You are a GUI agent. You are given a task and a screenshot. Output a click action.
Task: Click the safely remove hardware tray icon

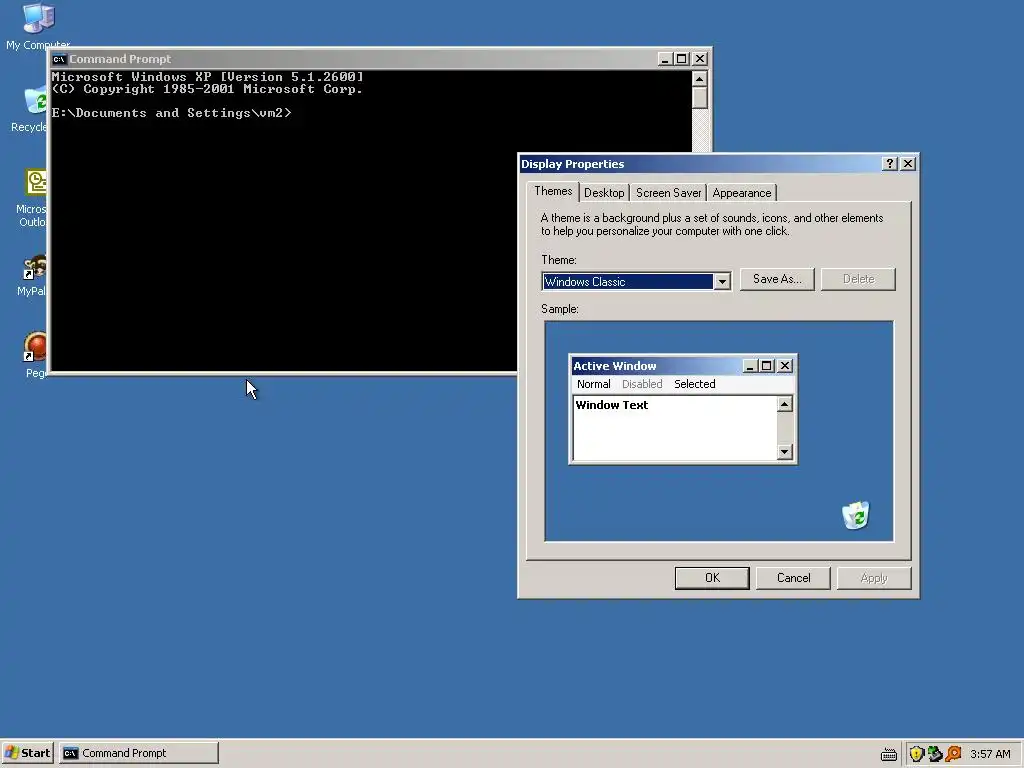tap(935, 754)
